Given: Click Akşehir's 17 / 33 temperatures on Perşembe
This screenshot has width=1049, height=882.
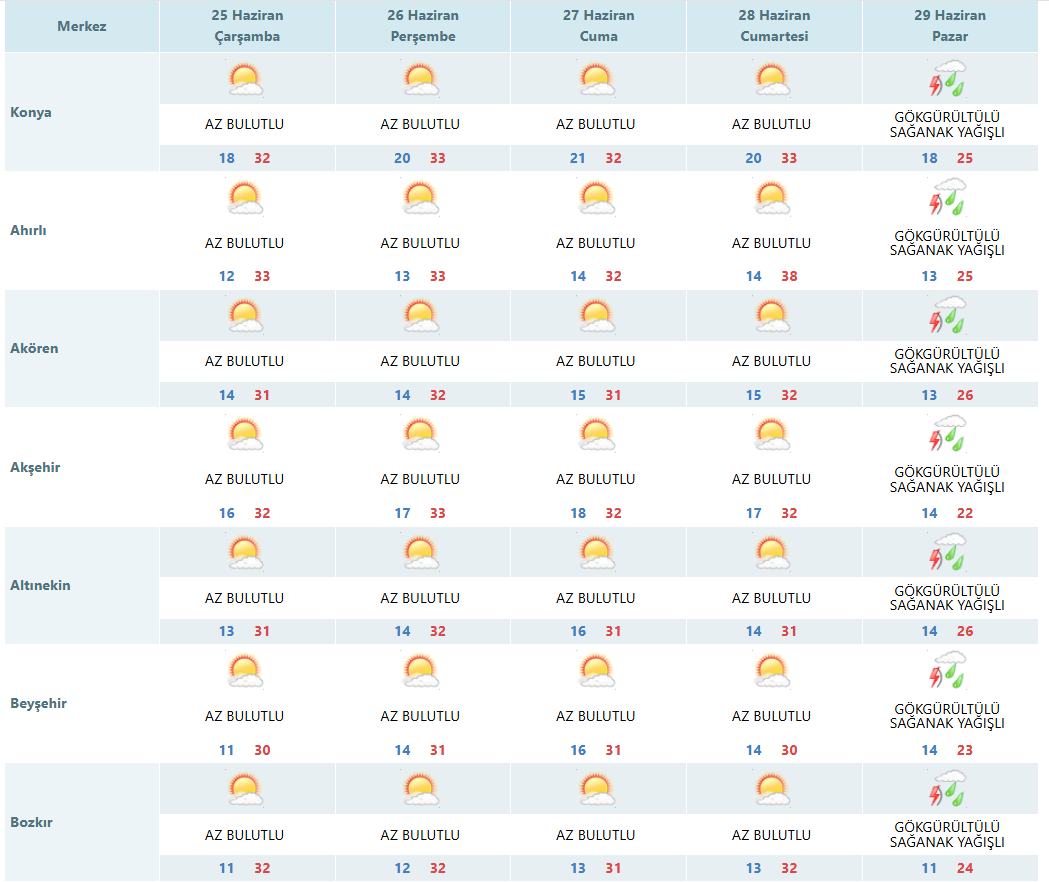Looking at the screenshot, I should (x=420, y=513).
